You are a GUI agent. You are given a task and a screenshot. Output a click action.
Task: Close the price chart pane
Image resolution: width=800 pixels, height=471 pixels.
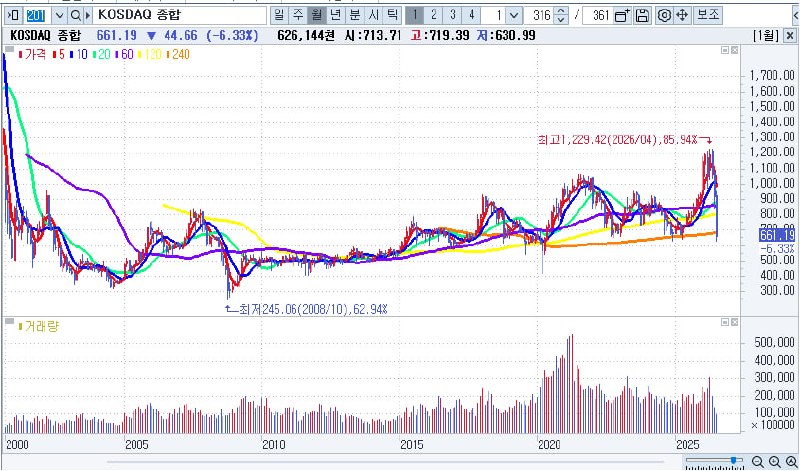734,50
